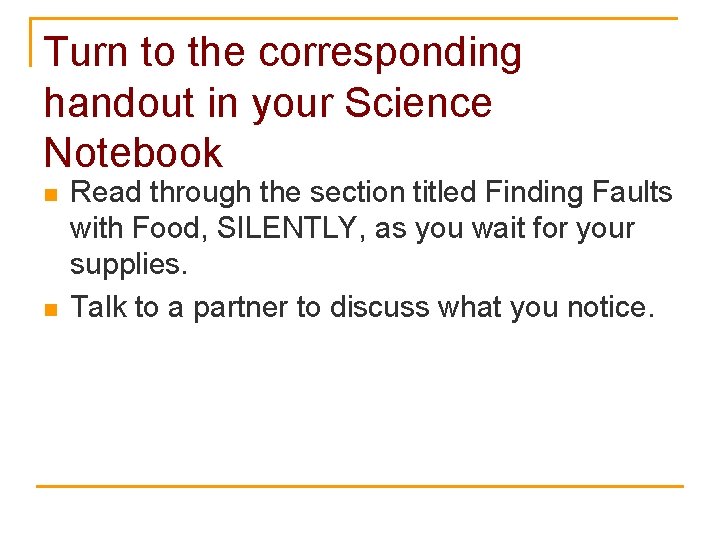
Task: Click the orange bullet beside "Talk to"
Action: [x=51, y=310]
